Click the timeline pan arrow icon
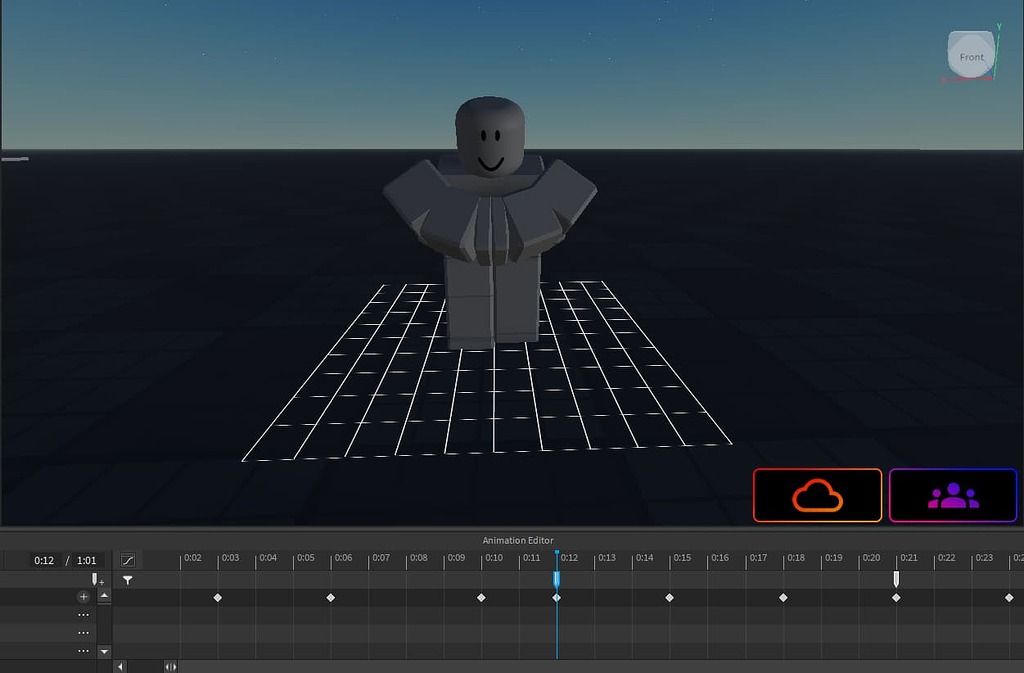This screenshot has height=673, width=1024. 120,666
